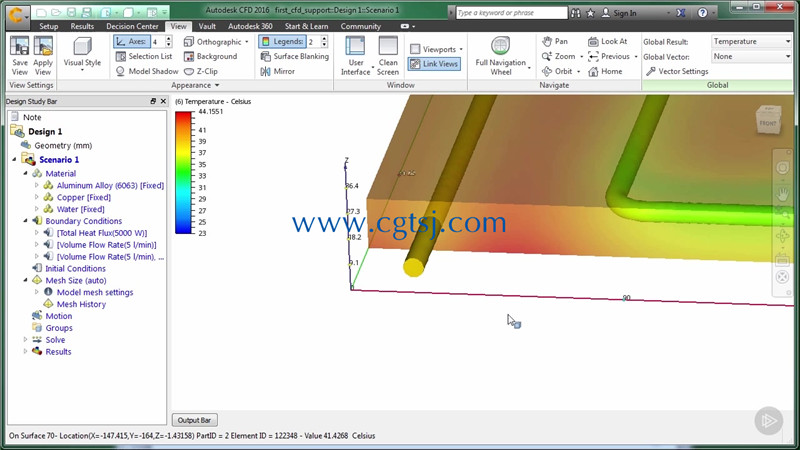Image resolution: width=800 pixels, height=450 pixels.
Task: Click the Look At tool
Action: click(x=608, y=41)
